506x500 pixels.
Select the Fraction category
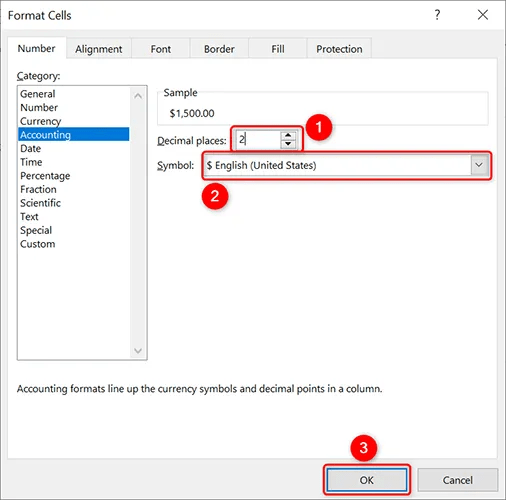tap(74, 189)
